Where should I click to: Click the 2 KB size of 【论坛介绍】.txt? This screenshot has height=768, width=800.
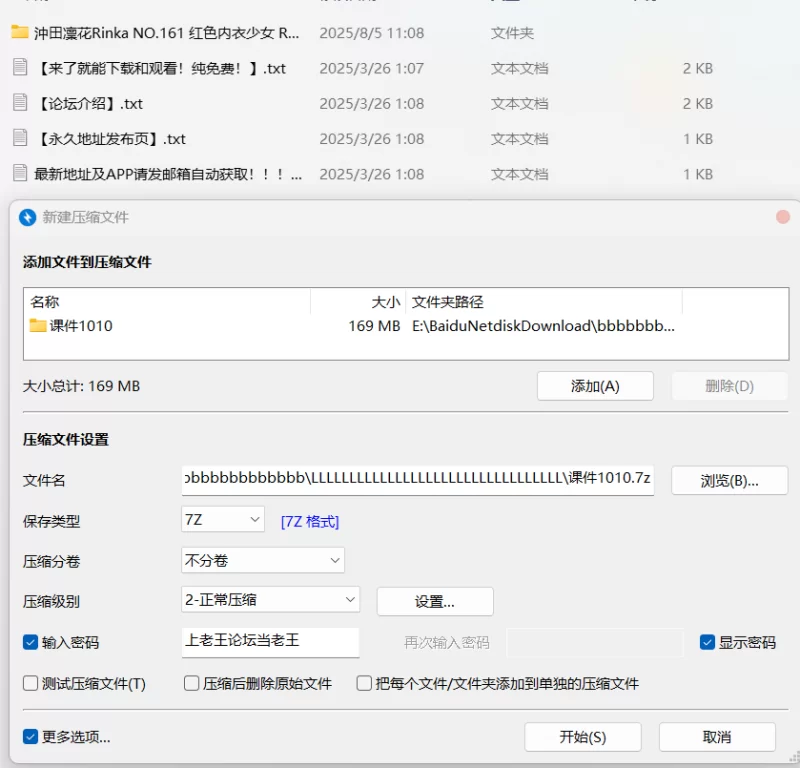click(697, 104)
